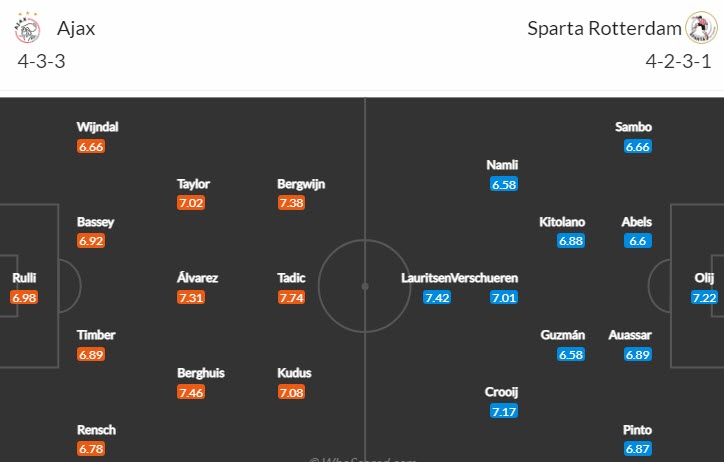The width and height of the screenshot is (724, 462).
Task: Click the Ajax club crest icon
Action: pyautogui.click(x=27, y=28)
